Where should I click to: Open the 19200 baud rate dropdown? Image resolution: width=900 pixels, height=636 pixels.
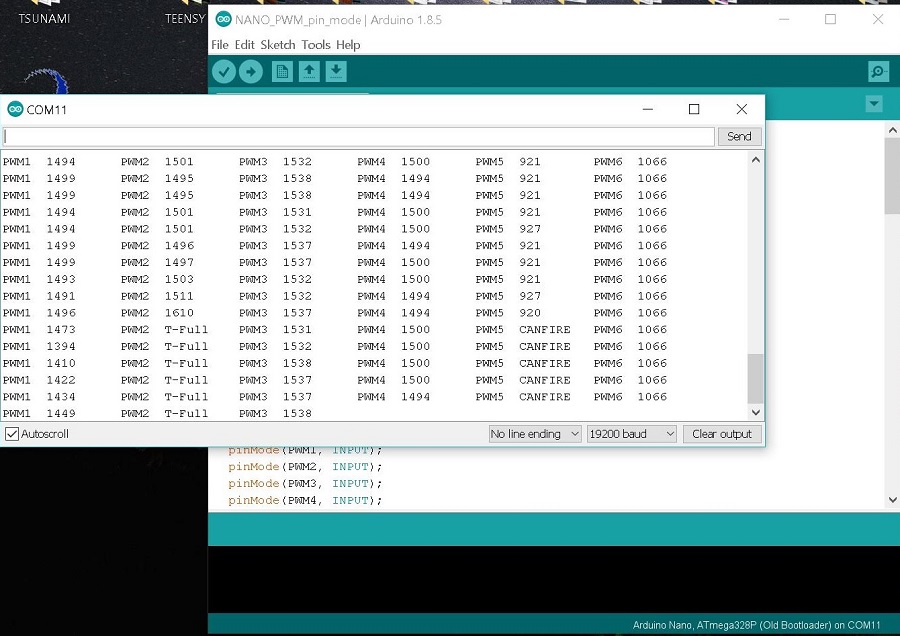631,434
